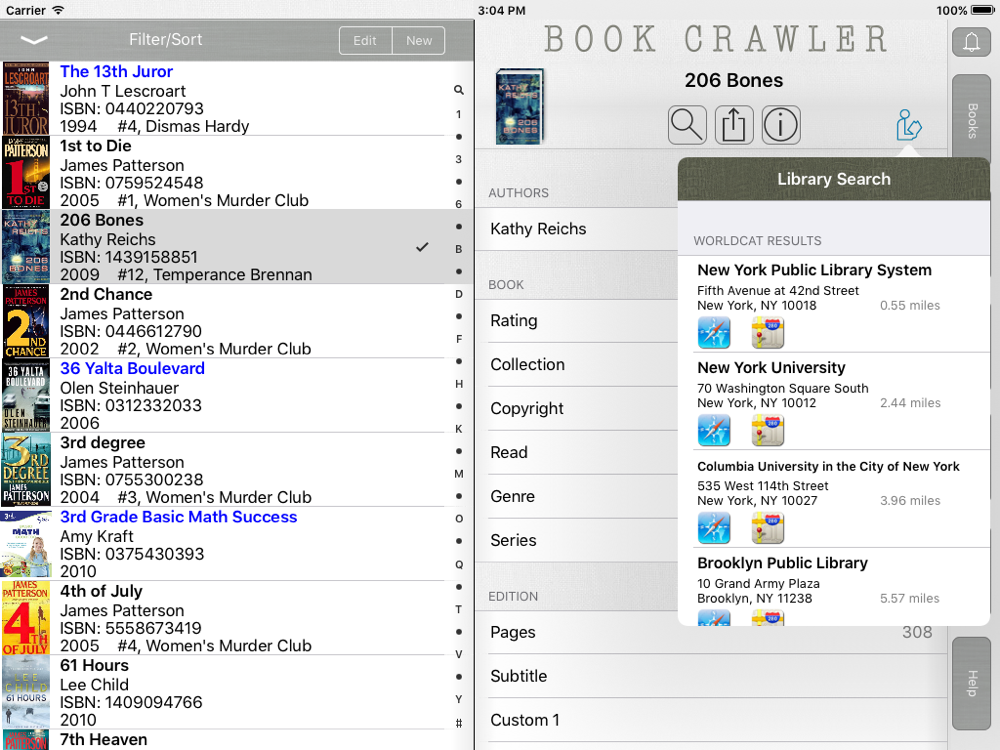
Task: Open the book titled 36 Yalta Boulevard
Action: click(x=132, y=369)
